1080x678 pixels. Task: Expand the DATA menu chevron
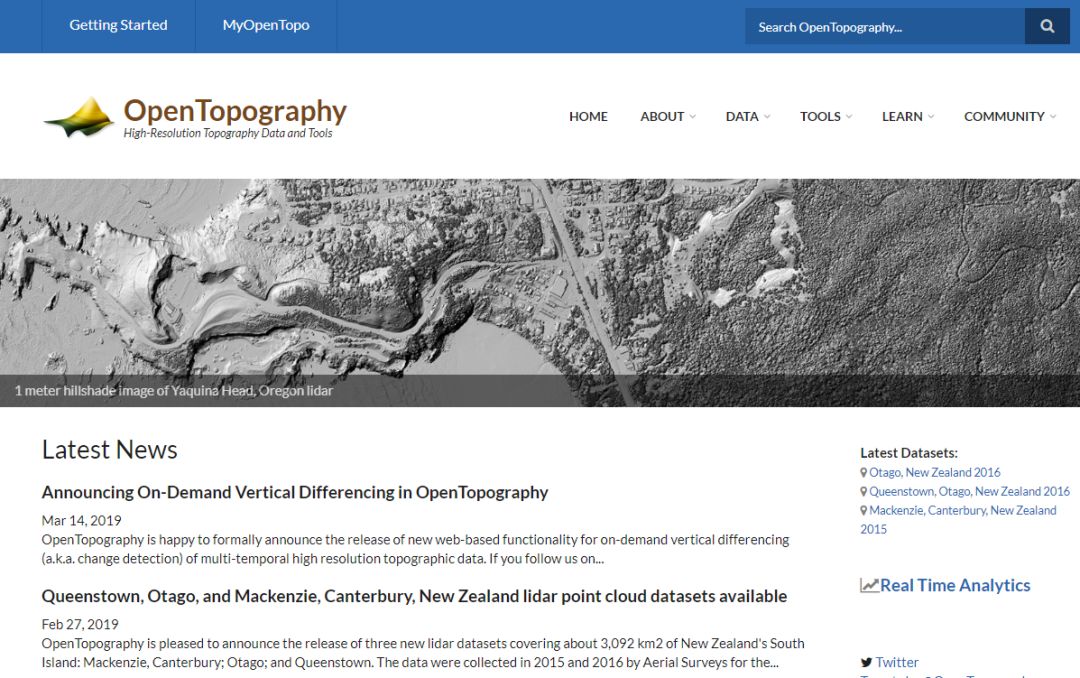(x=767, y=116)
